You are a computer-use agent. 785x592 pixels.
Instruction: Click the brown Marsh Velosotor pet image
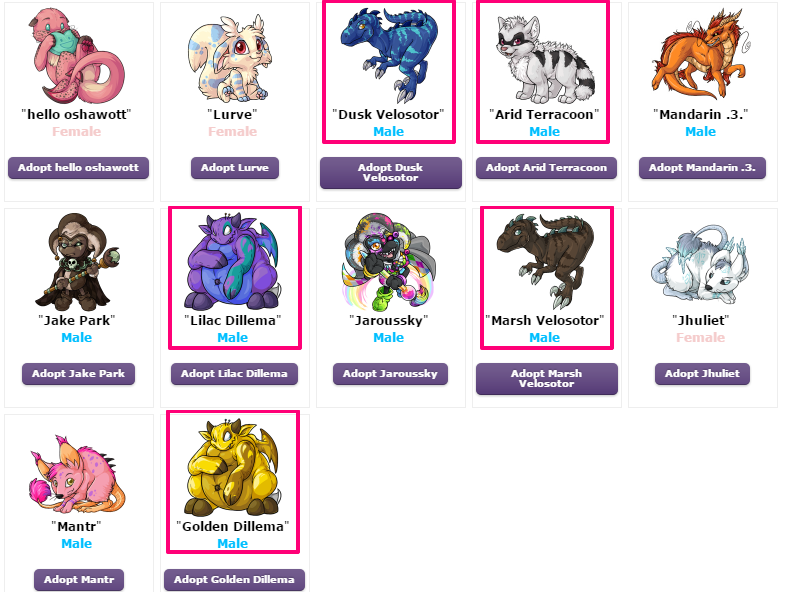click(x=545, y=261)
